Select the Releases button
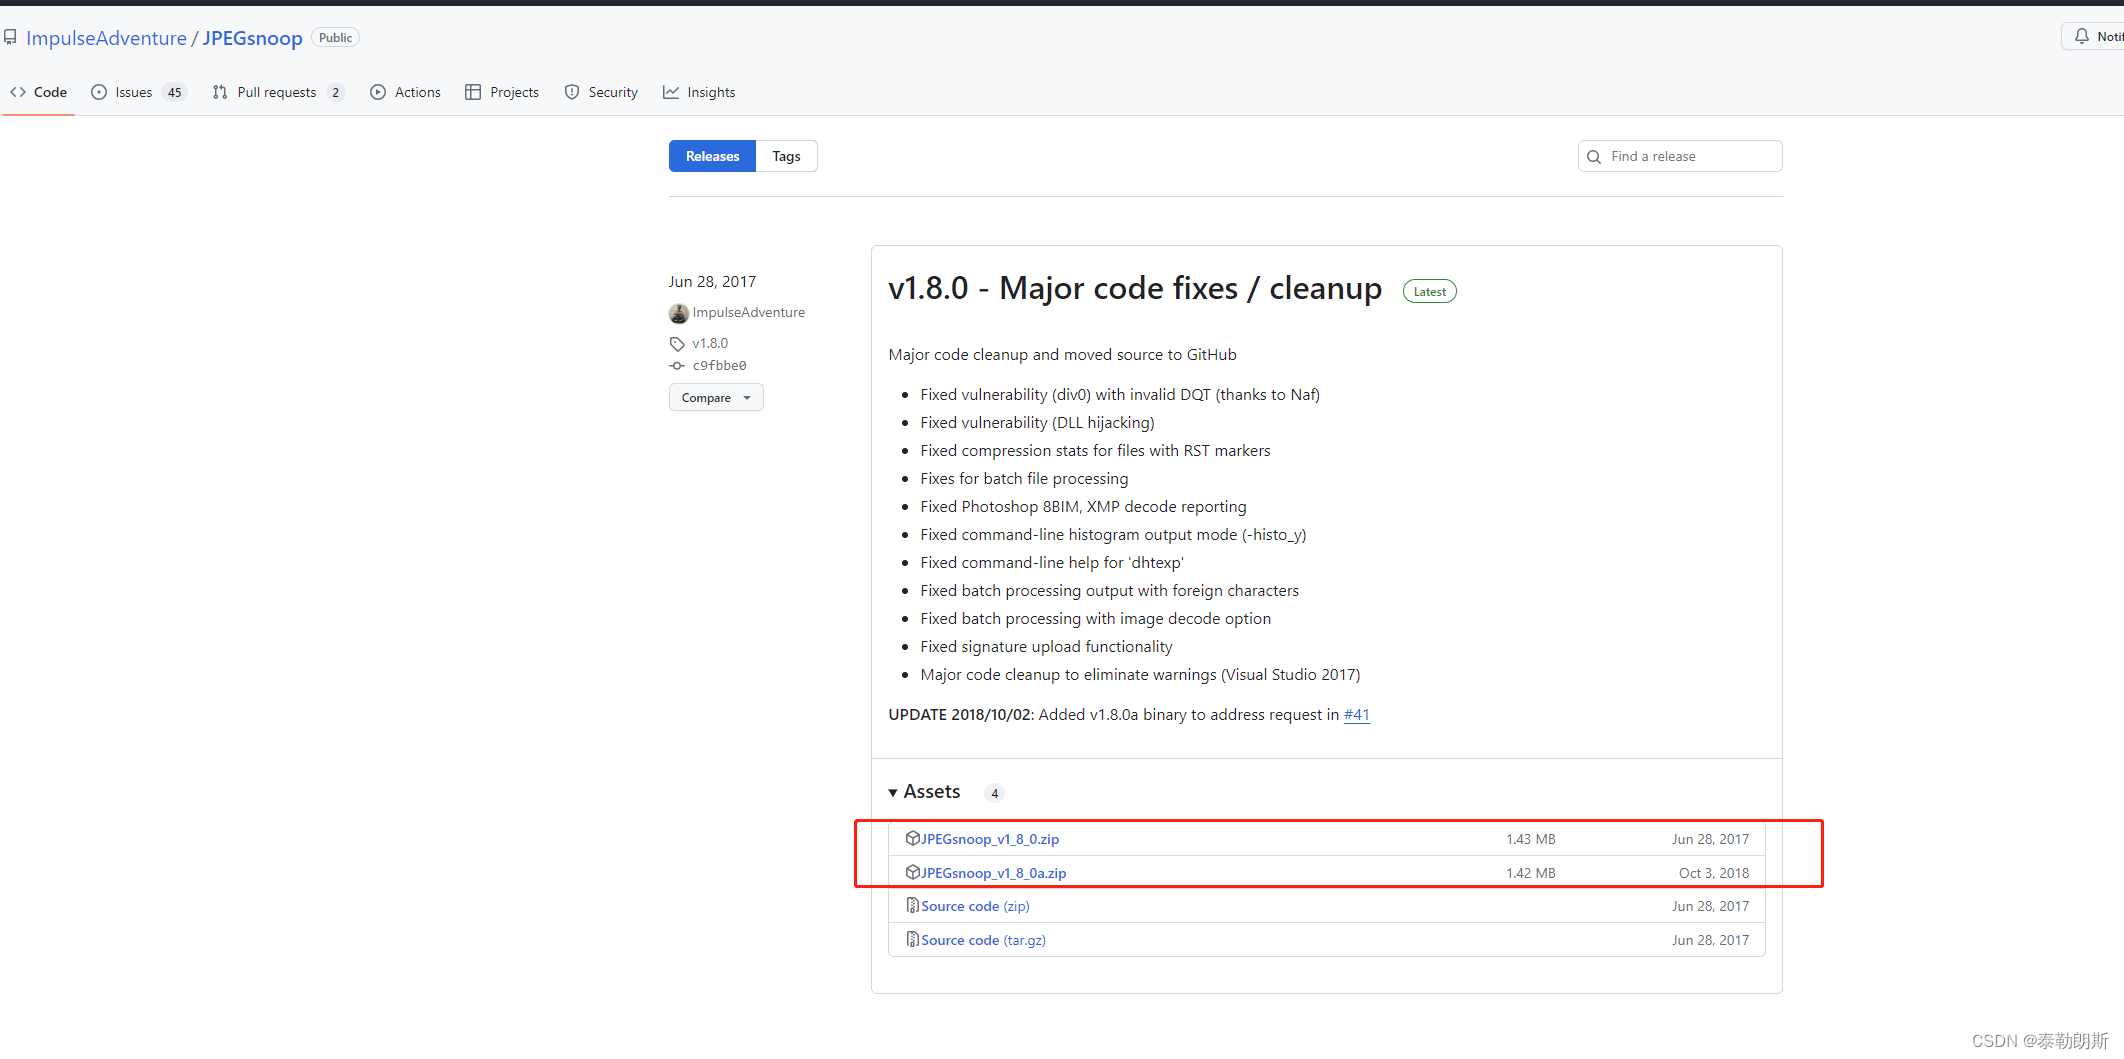2124x1059 pixels. click(712, 156)
